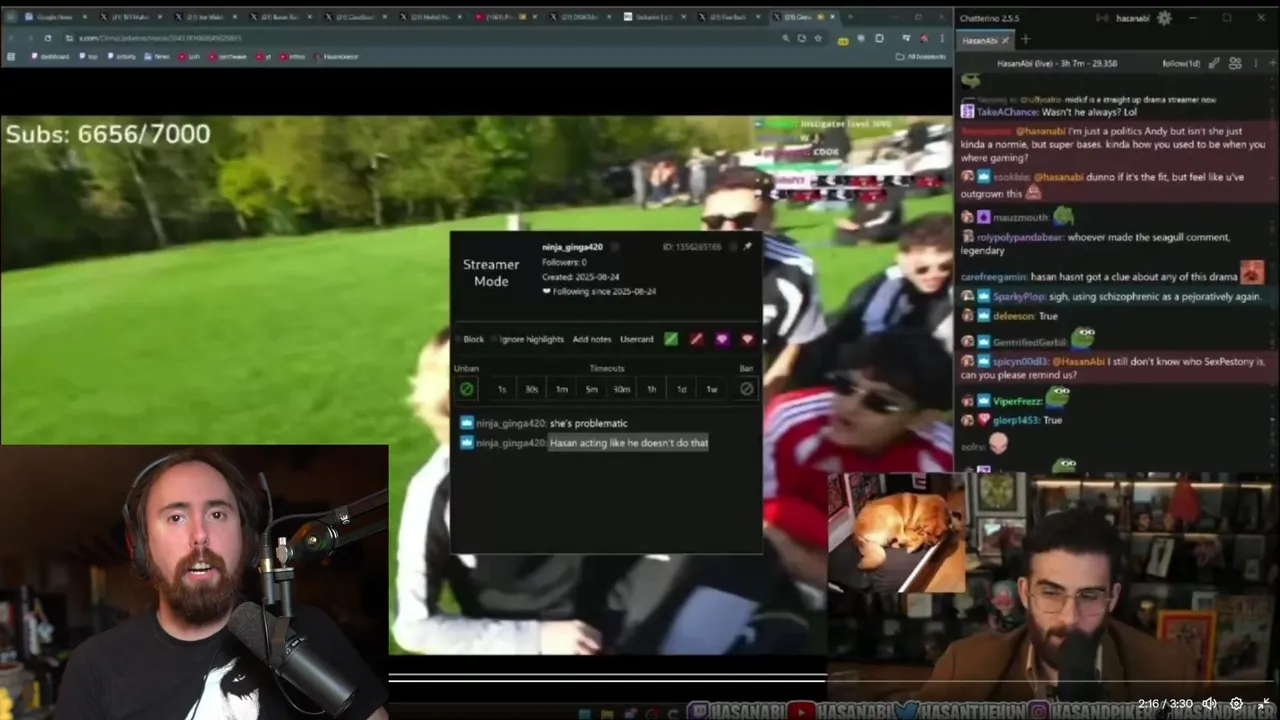Click Add notes in the usercard
Screen dimensions: 1280x720
tap(592, 339)
